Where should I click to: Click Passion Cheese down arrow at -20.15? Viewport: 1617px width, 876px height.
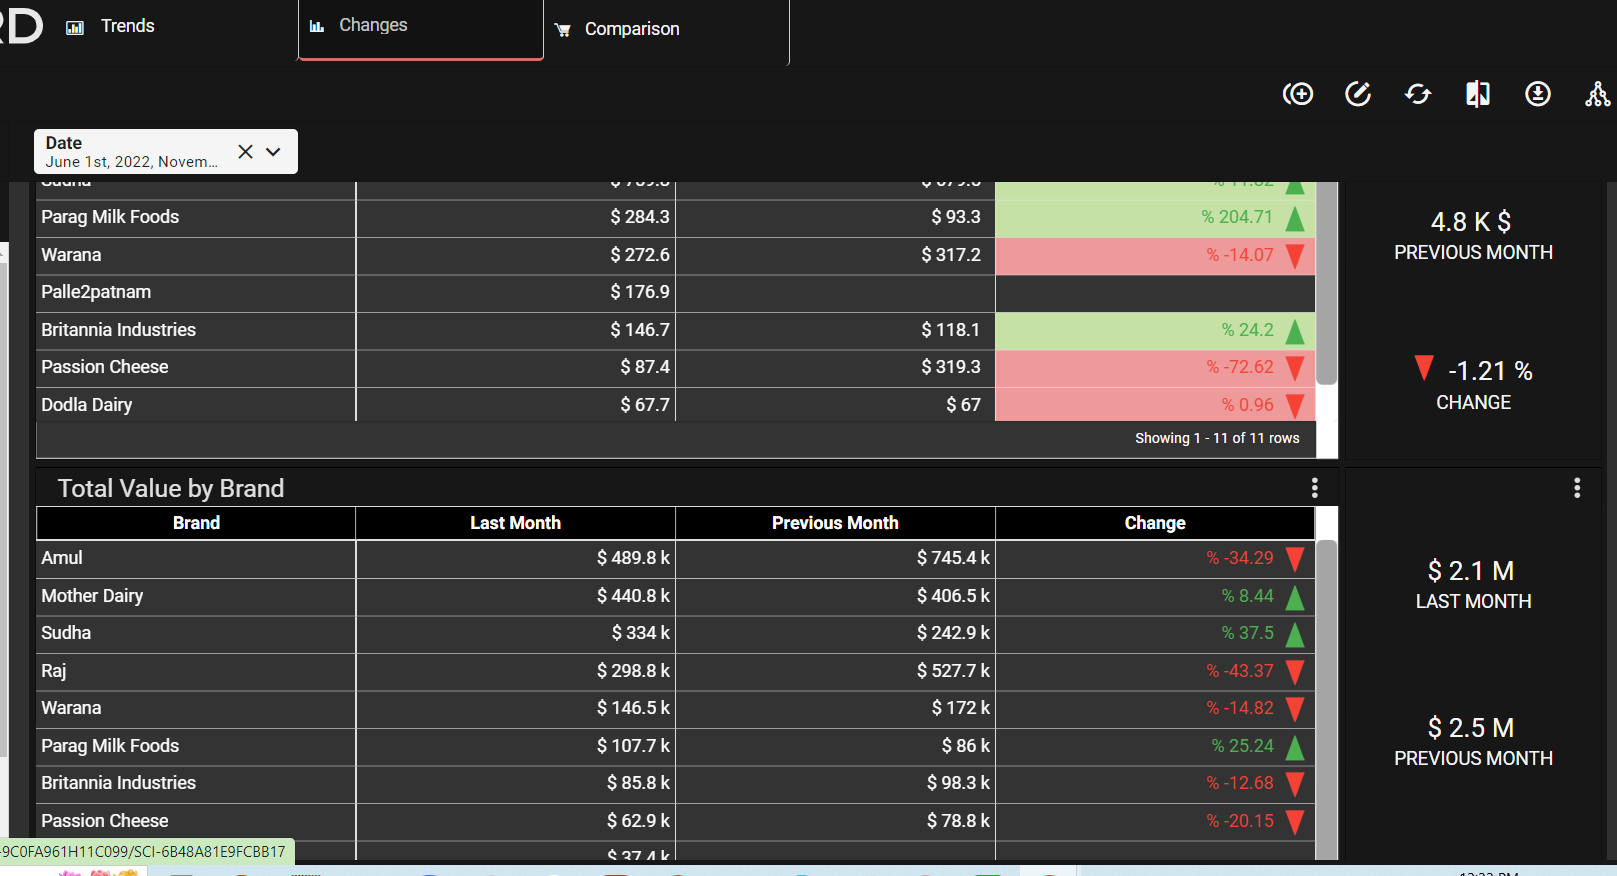tap(1295, 822)
